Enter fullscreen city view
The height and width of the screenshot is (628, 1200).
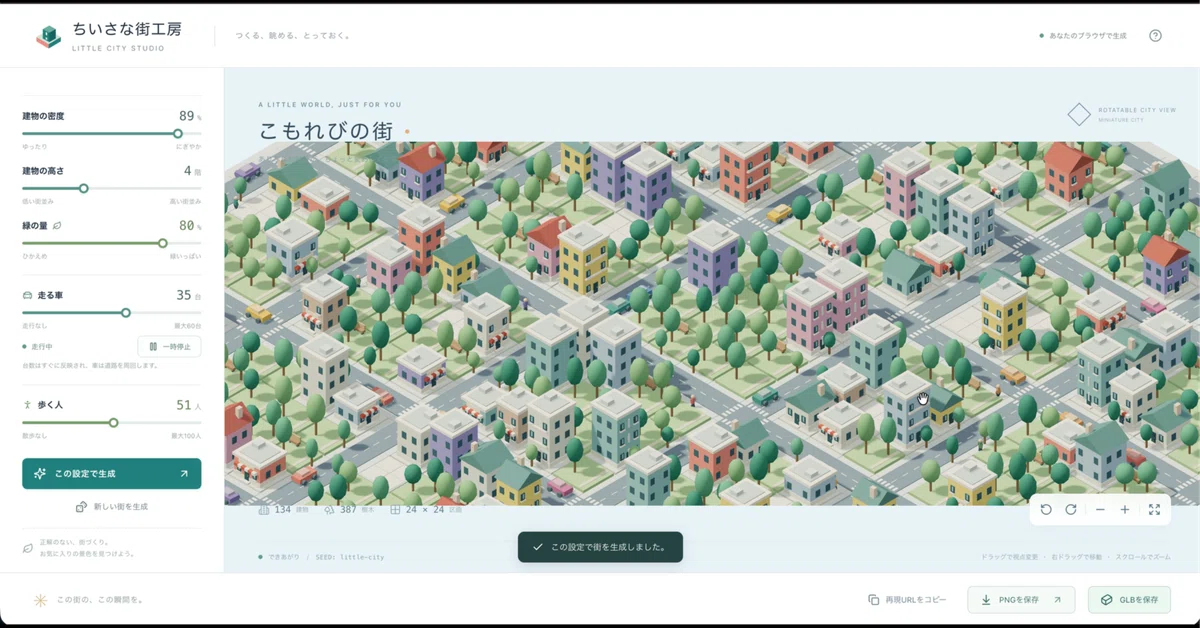(1154, 510)
